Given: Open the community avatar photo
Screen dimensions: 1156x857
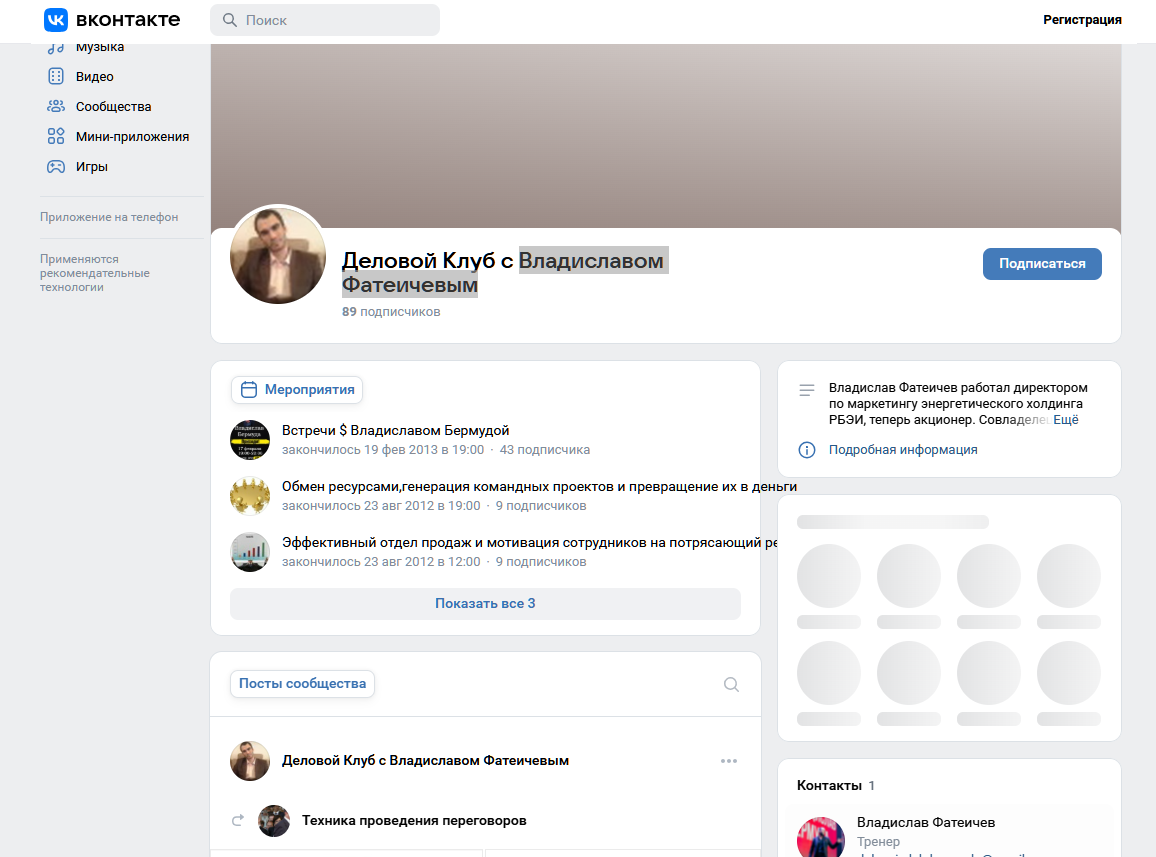Looking at the screenshot, I should [277, 255].
